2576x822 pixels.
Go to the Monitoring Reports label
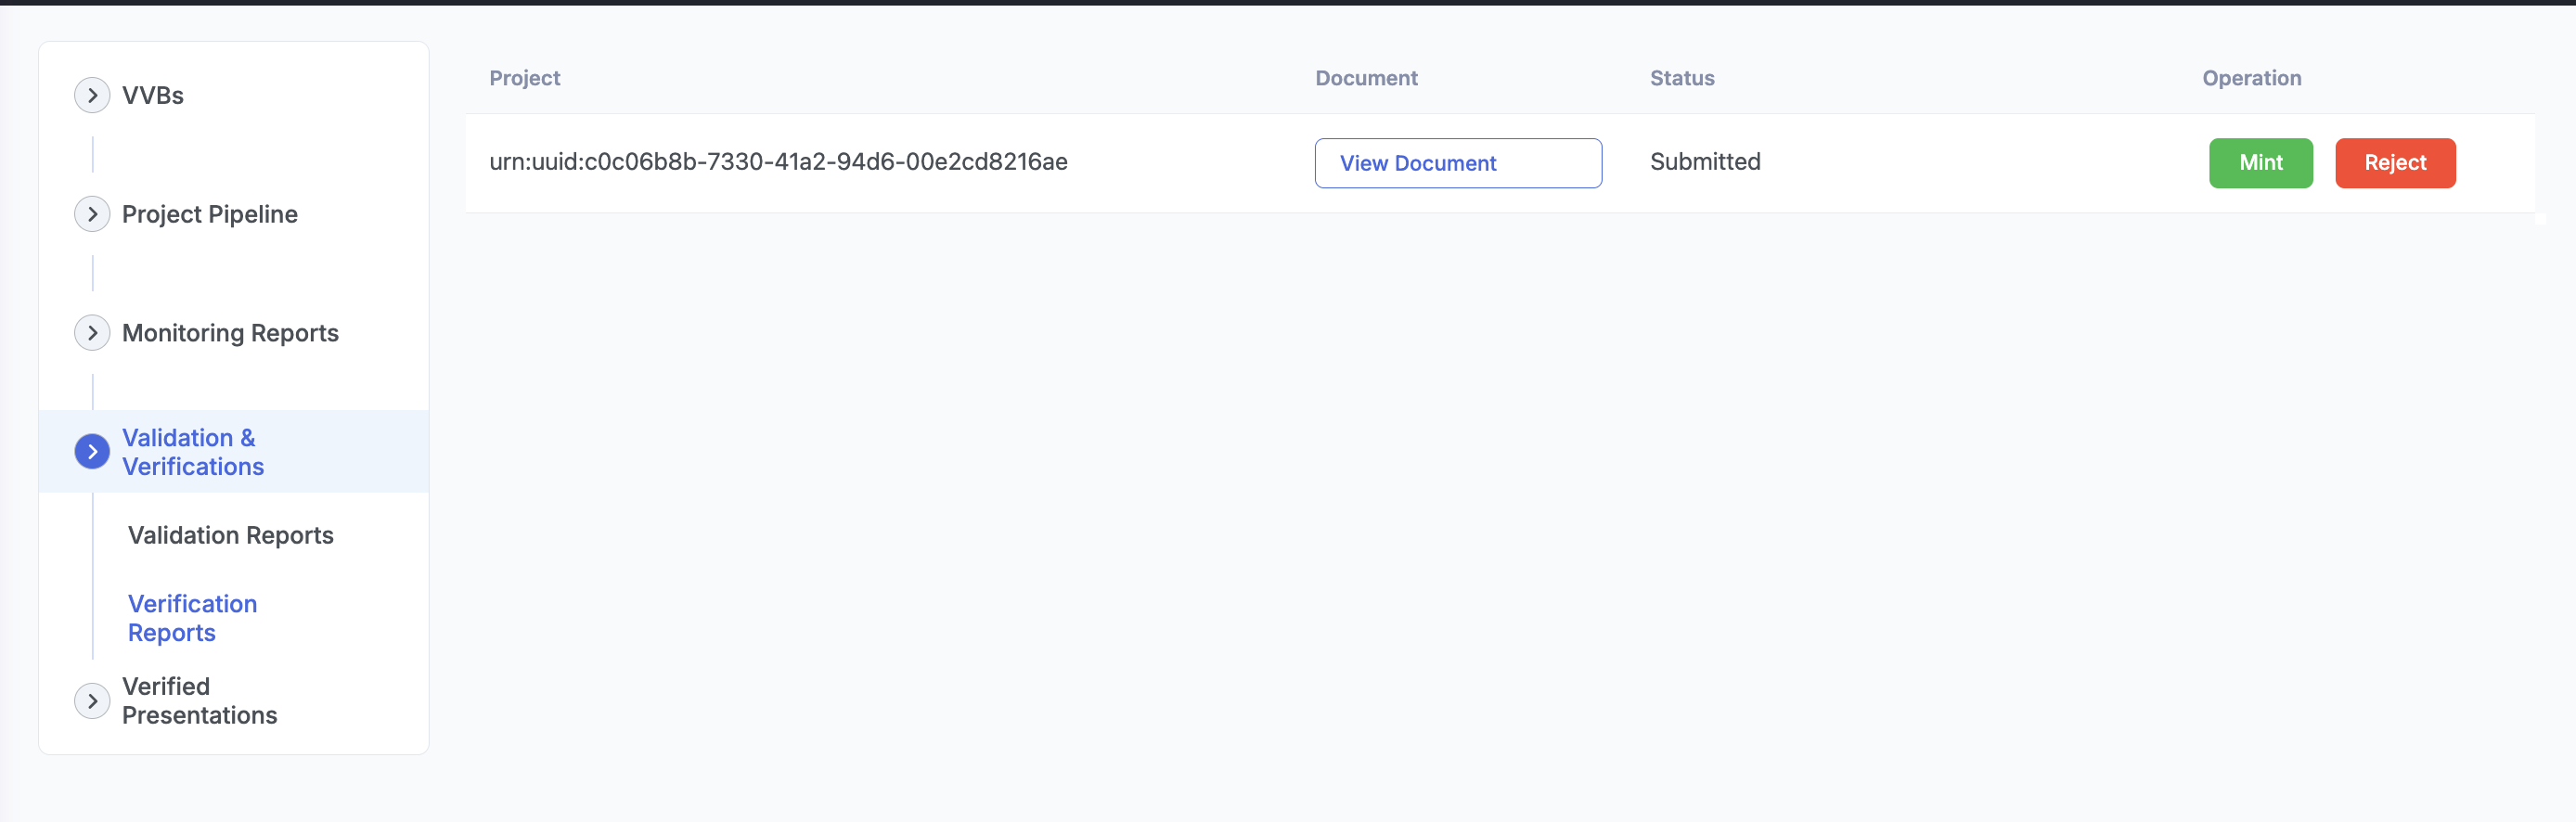click(x=230, y=333)
